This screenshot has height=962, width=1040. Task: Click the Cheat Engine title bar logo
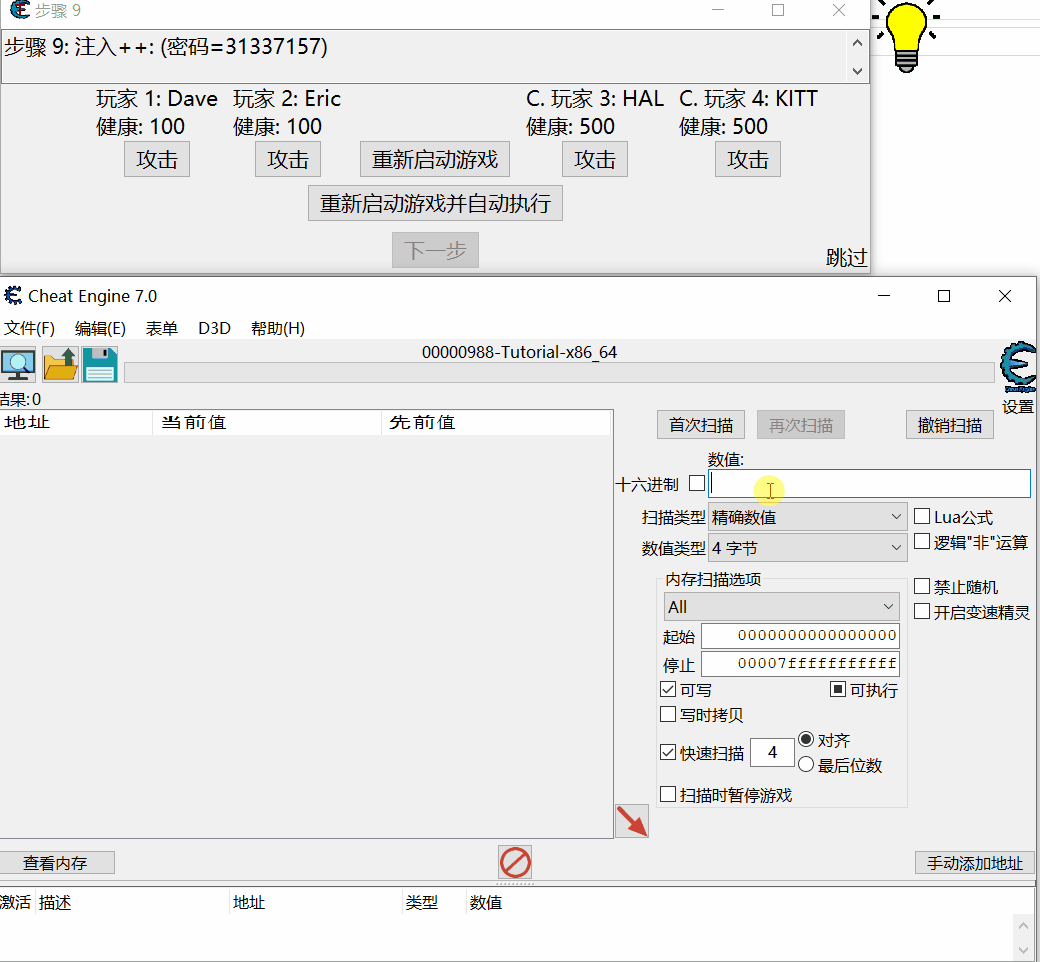[x=13, y=296]
